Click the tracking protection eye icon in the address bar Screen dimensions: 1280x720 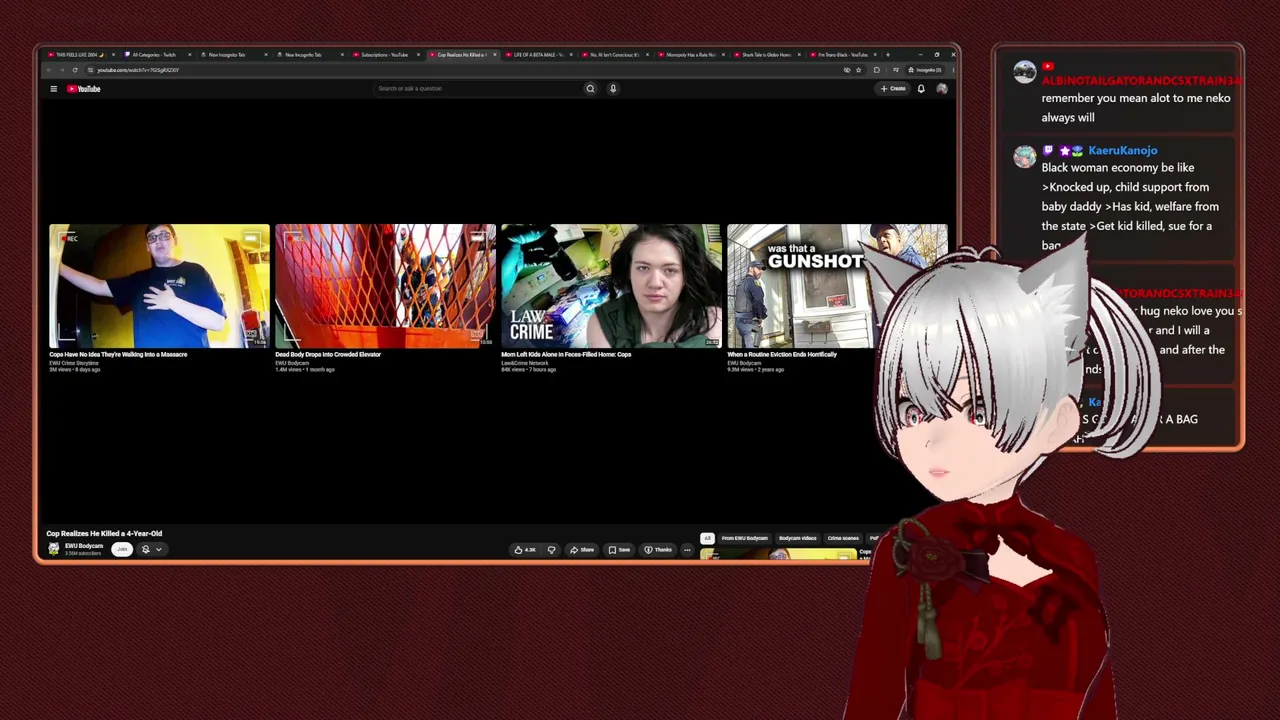(x=847, y=70)
